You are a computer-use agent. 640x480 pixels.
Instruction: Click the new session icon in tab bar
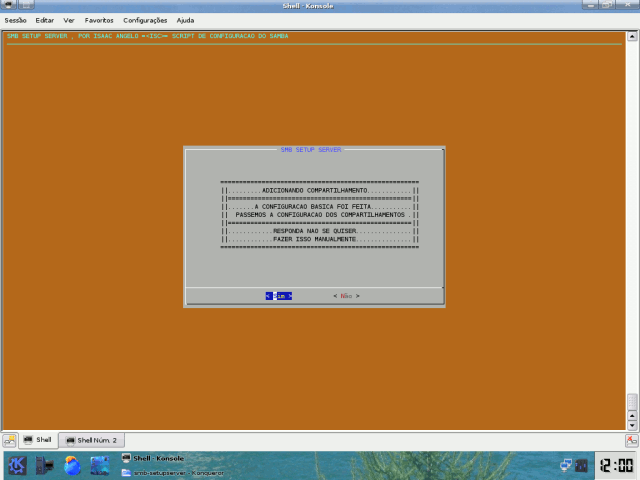pos(9,439)
